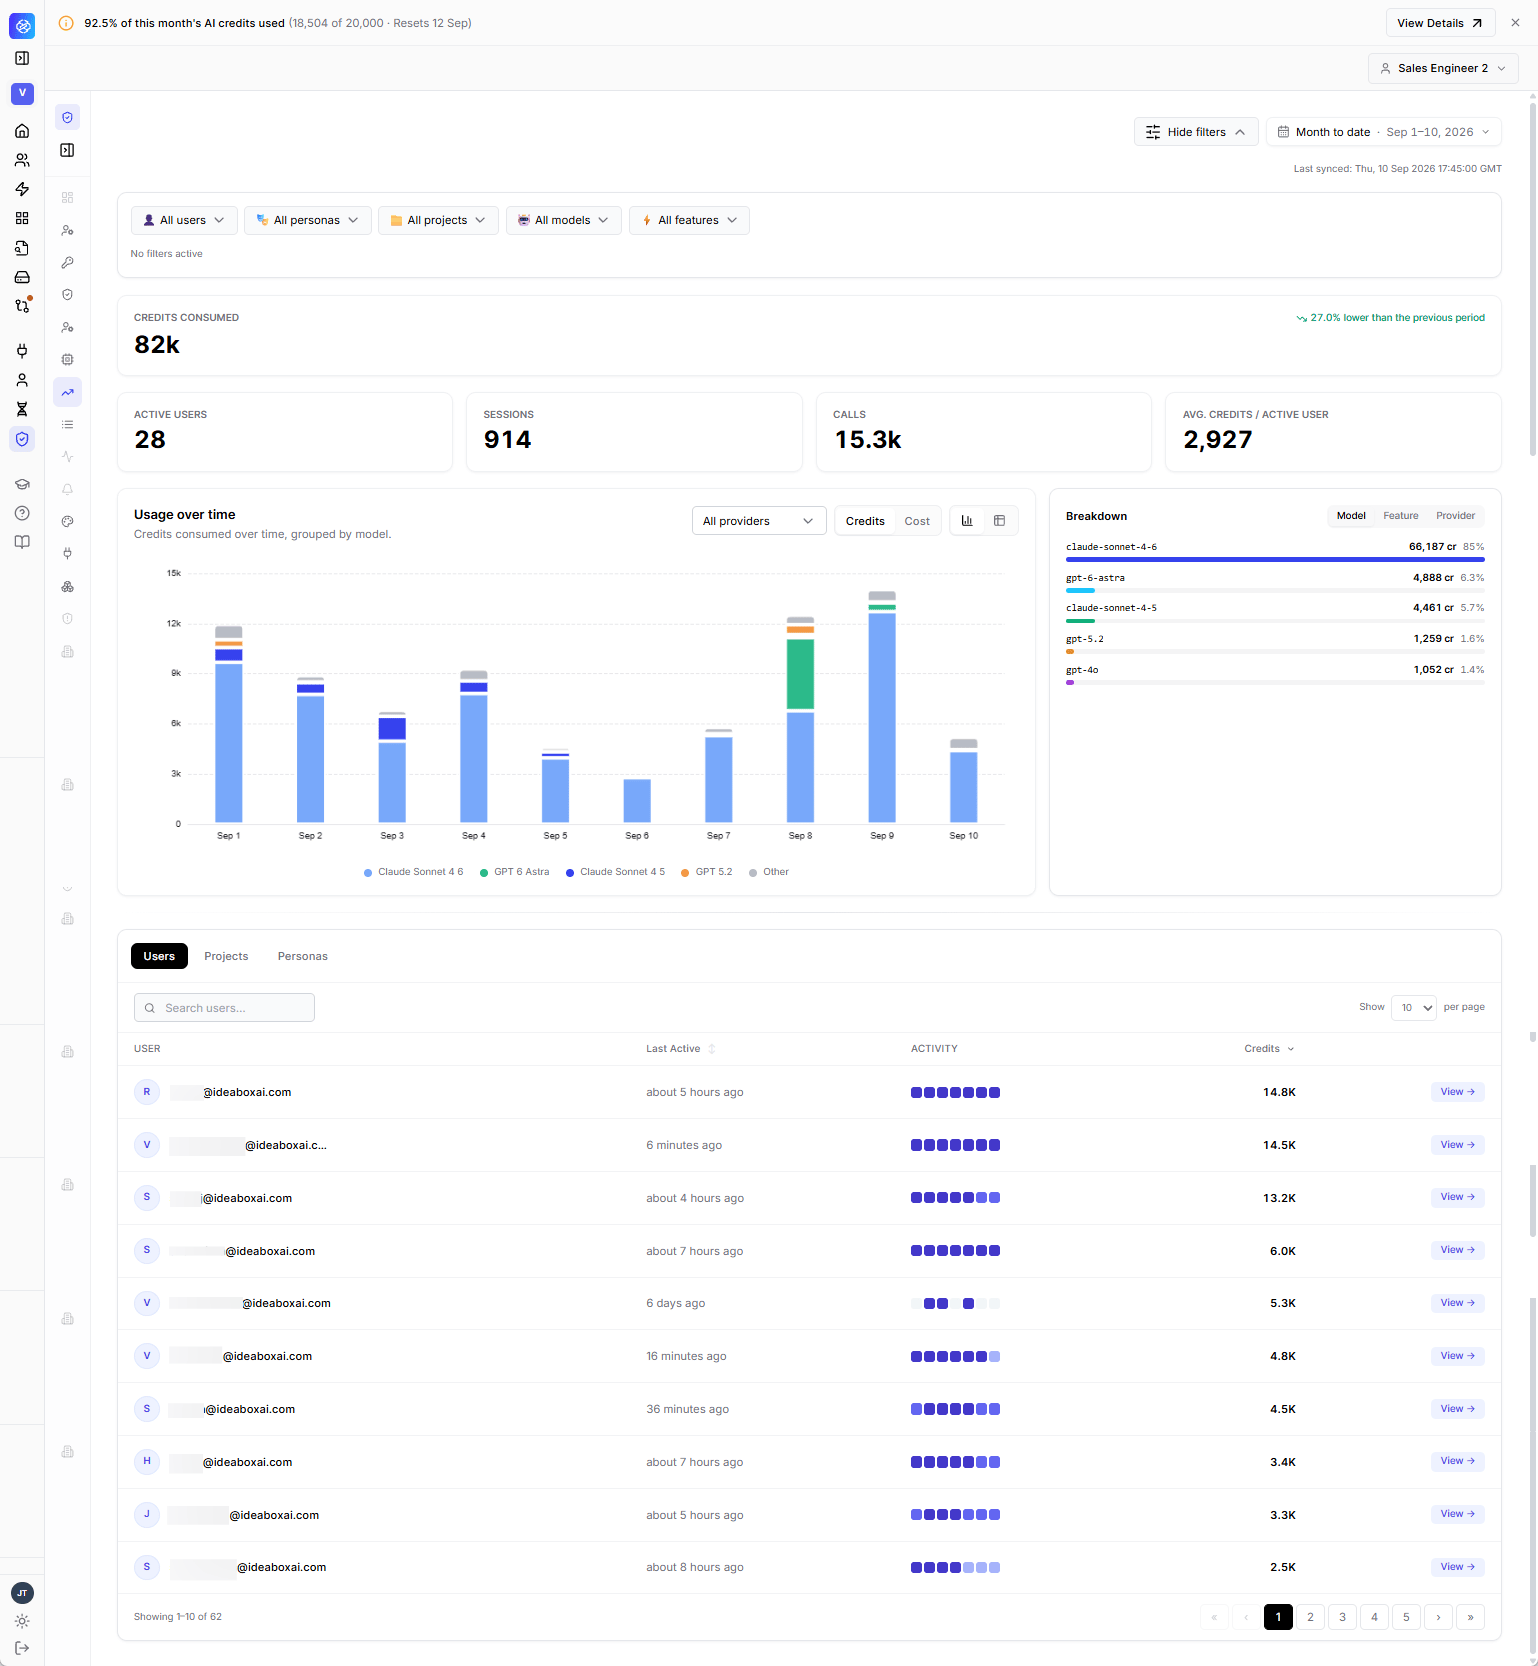Open the All personas filter dropdown
Screen dimensions: 1538x1666
(308, 220)
